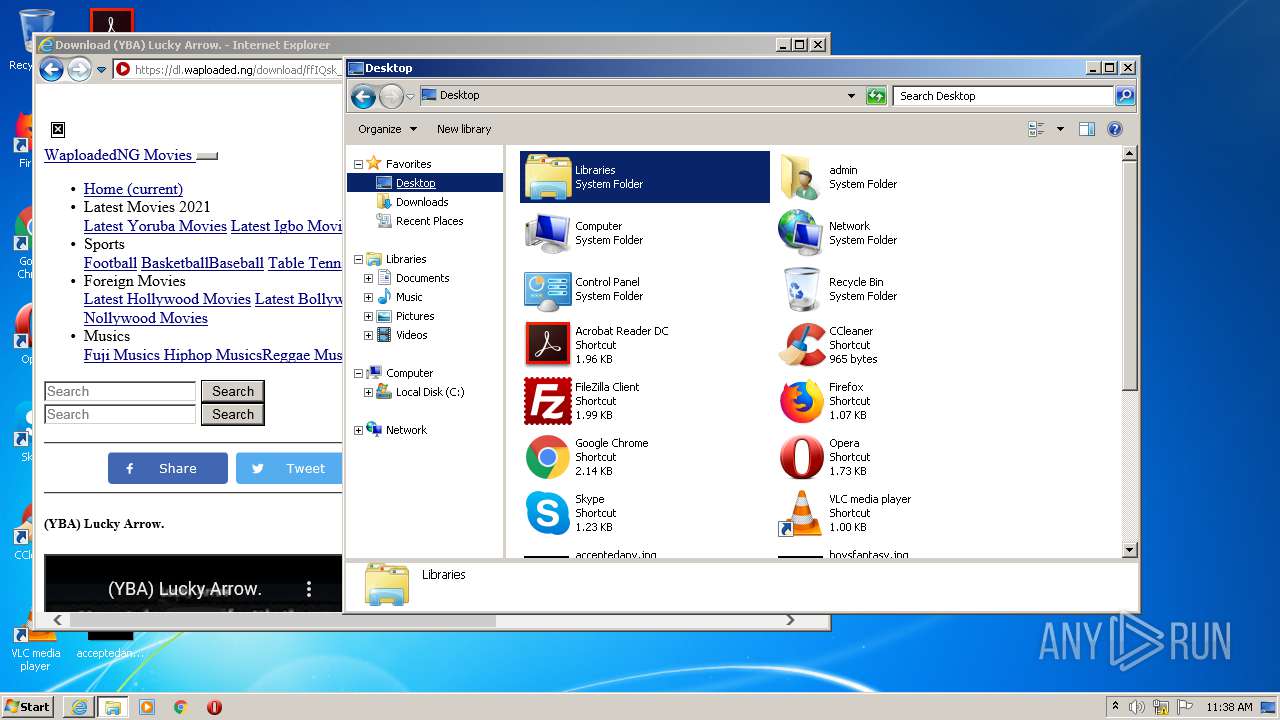
Task: Click IE horizontal scrollbar right arrow
Action: (x=790, y=620)
